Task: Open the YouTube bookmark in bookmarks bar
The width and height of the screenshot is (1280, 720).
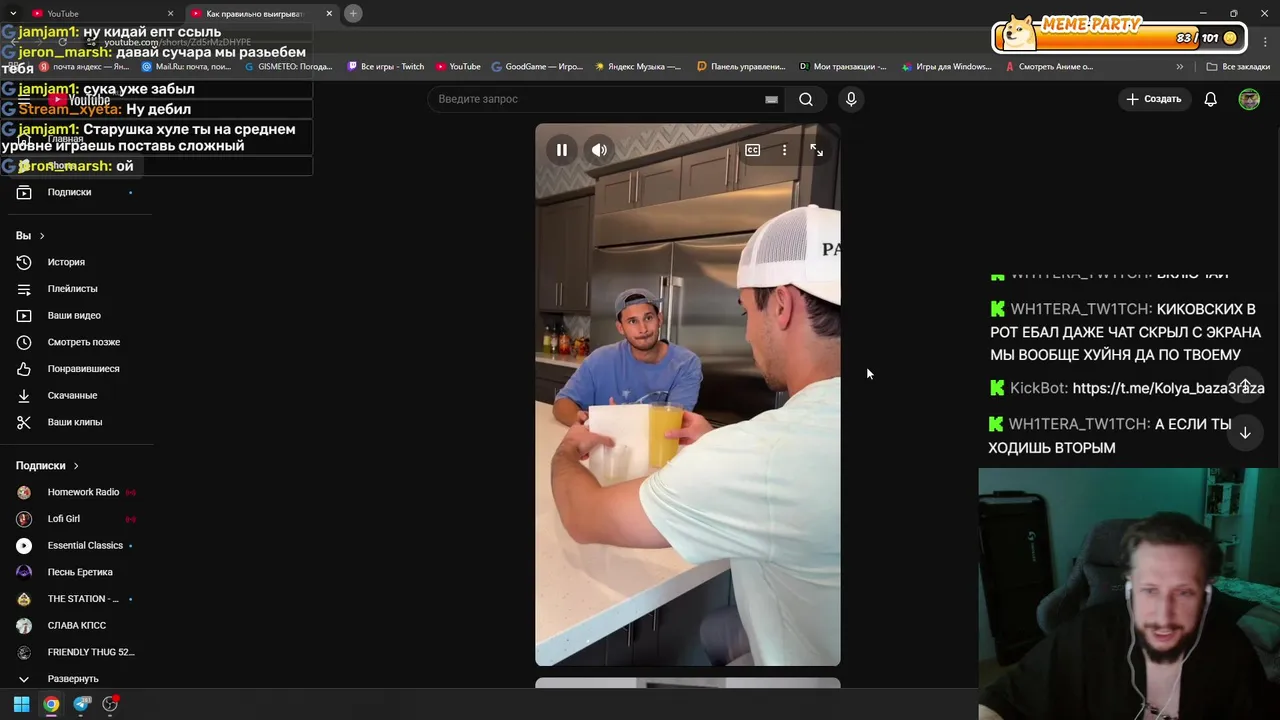Action: coord(458,67)
